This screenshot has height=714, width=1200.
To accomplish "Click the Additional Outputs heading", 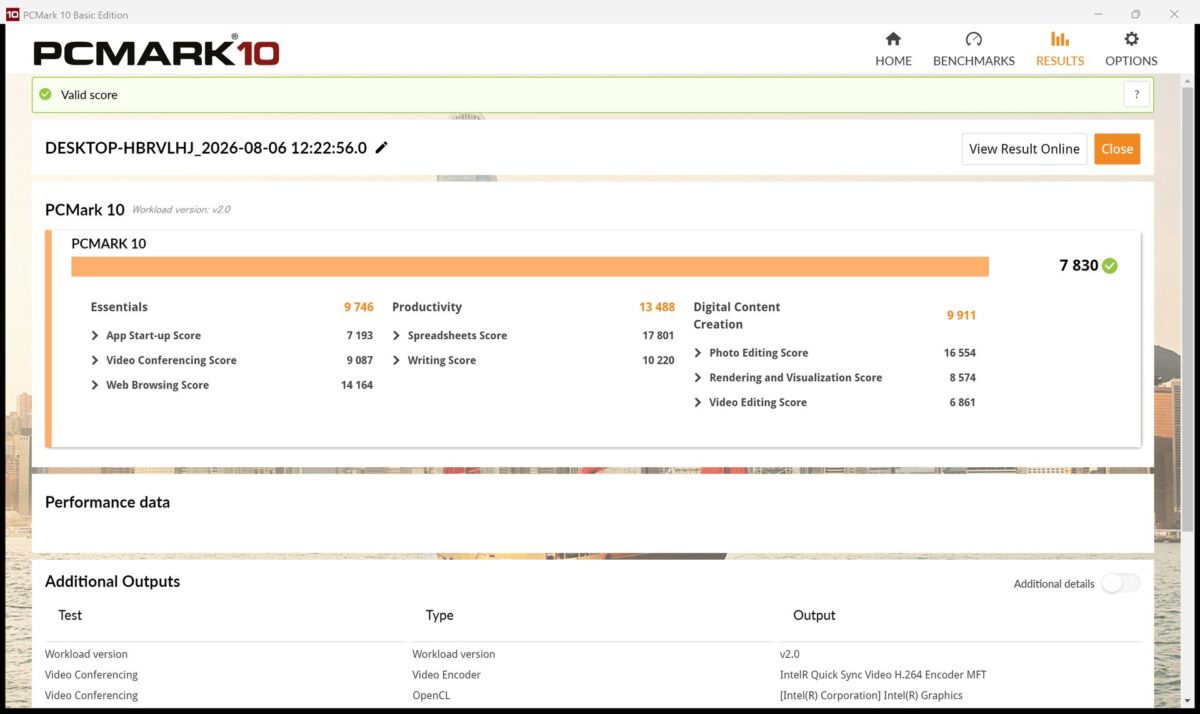I will (112, 581).
